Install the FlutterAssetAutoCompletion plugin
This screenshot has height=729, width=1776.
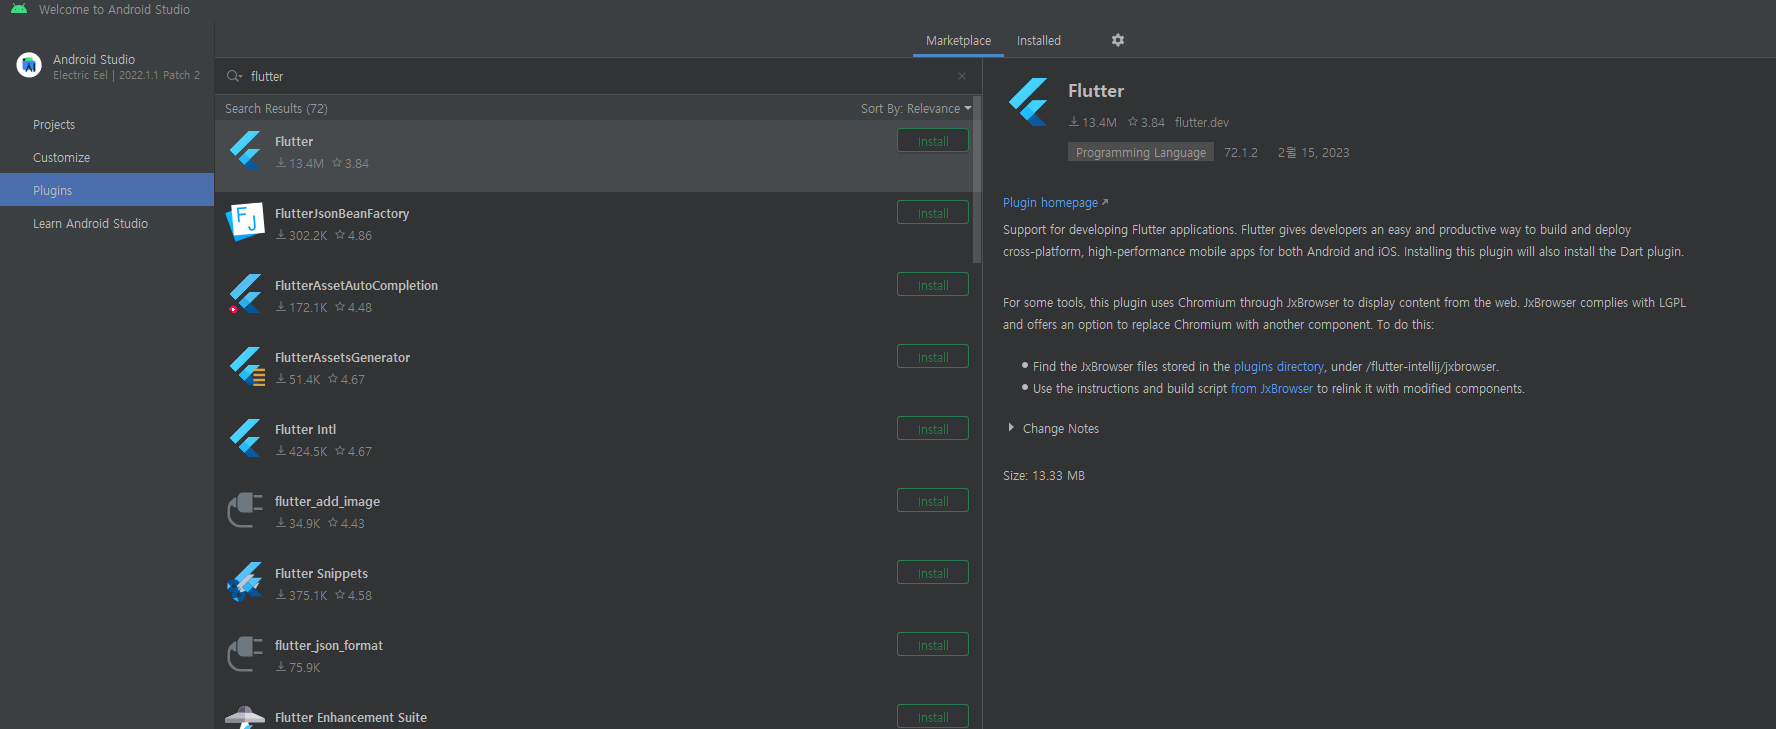coord(933,285)
